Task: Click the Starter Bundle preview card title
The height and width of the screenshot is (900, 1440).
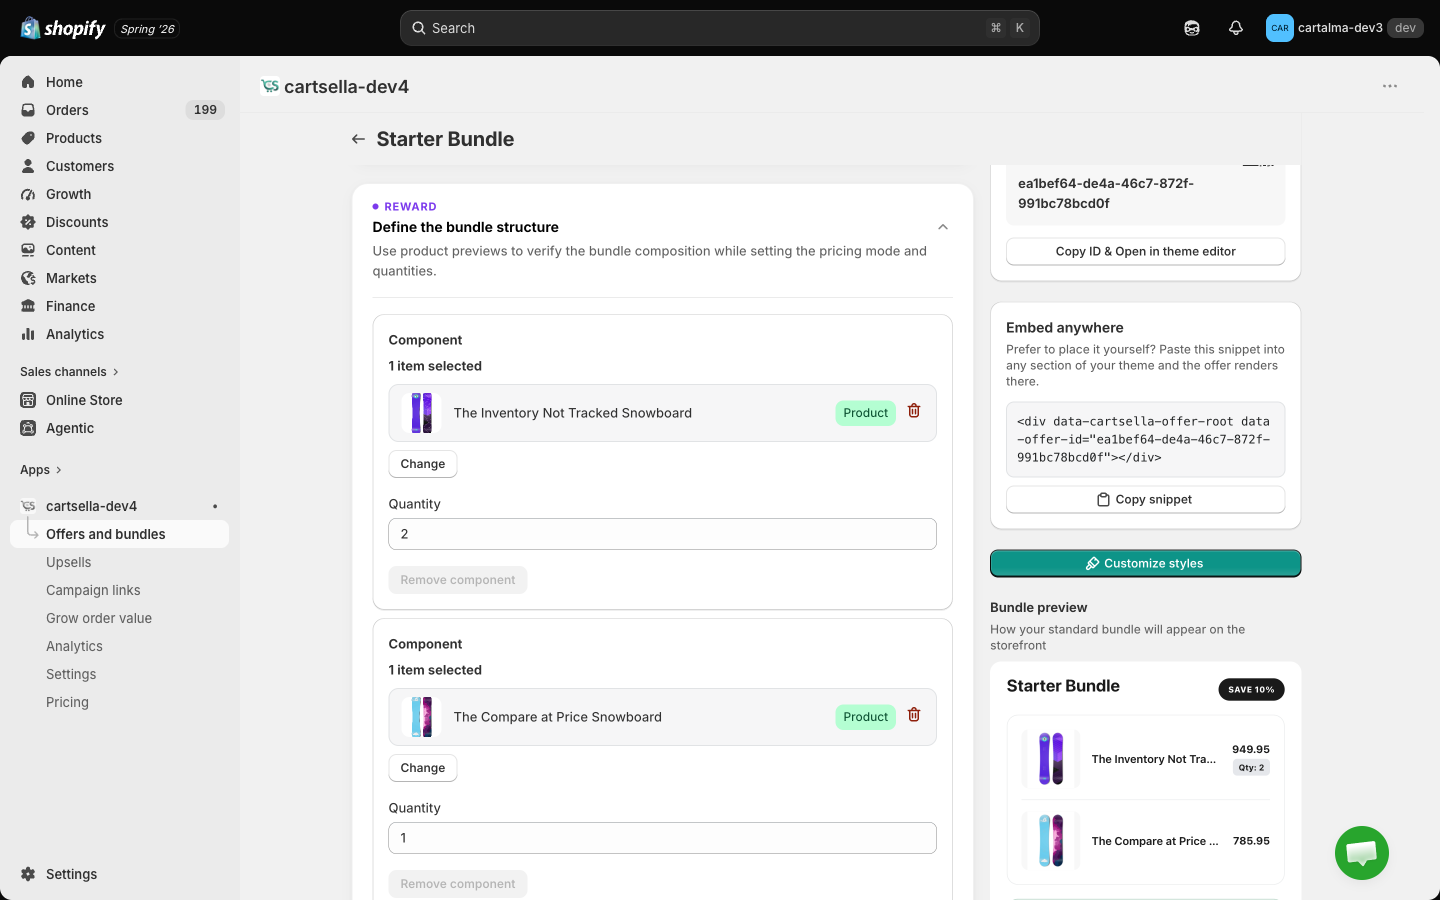Action: click(x=1063, y=686)
